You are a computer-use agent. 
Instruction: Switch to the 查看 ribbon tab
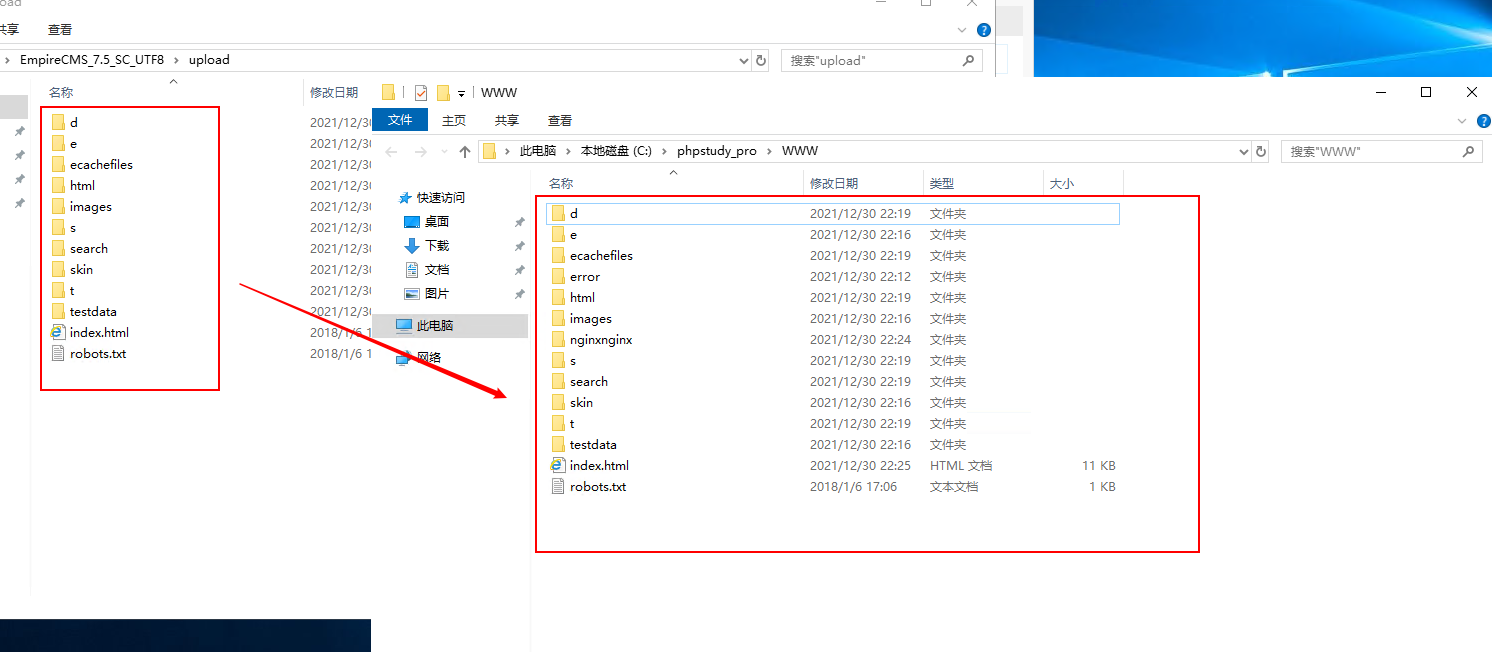pos(560,120)
